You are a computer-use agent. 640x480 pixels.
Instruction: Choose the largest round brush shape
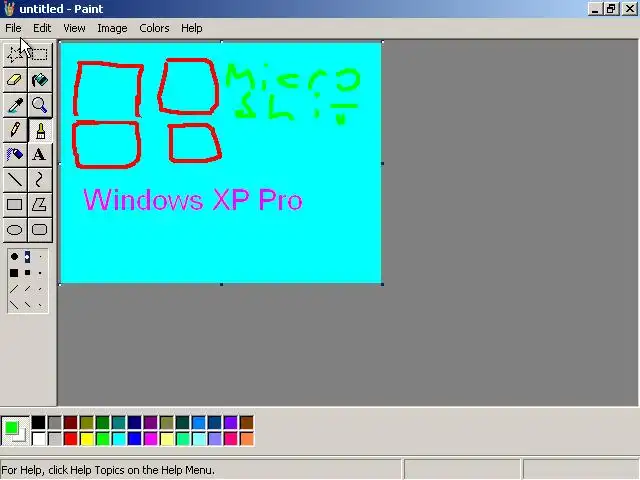tap(14, 257)
